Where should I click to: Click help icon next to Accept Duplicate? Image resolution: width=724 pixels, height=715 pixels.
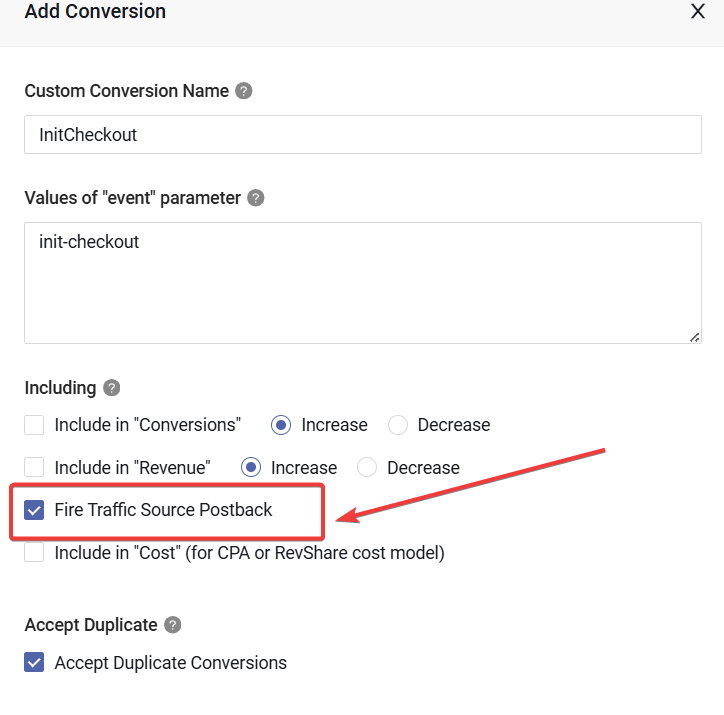click(173, 625)
